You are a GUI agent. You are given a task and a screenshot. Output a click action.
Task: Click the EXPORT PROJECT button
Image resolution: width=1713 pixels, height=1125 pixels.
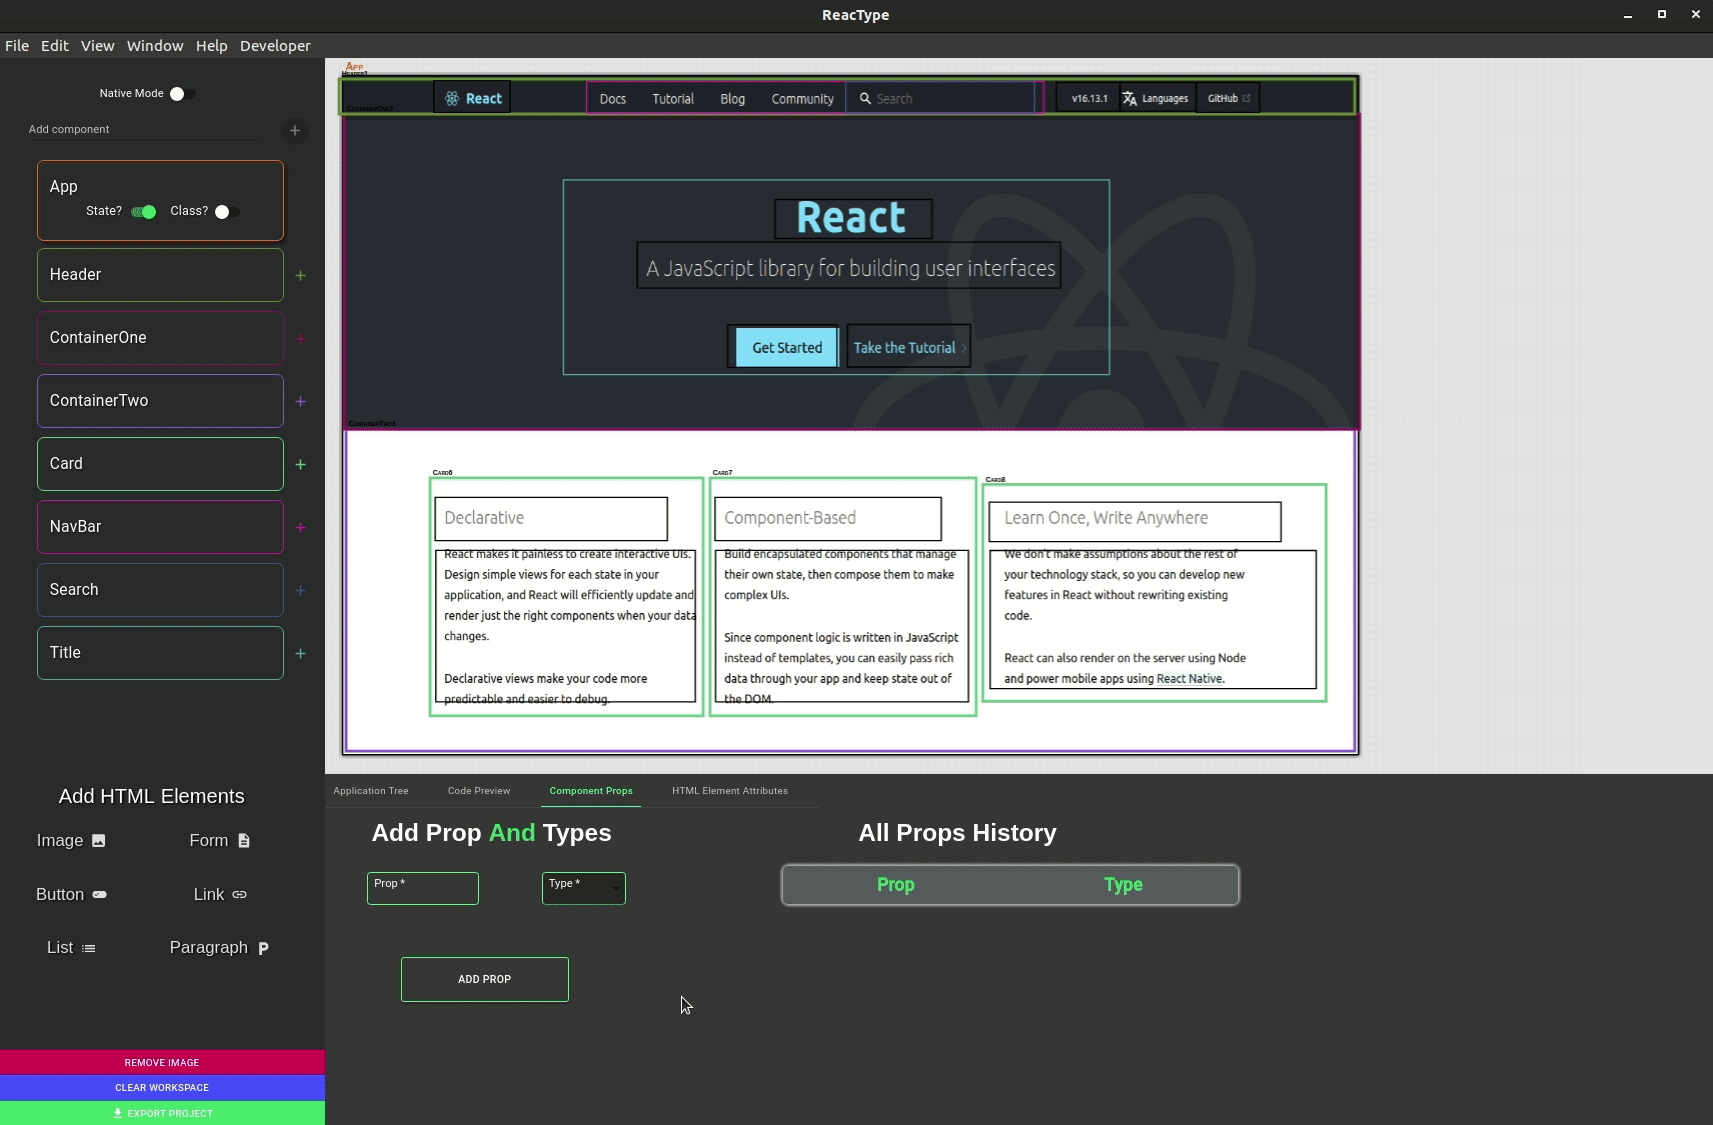(x=162, y=1113)
